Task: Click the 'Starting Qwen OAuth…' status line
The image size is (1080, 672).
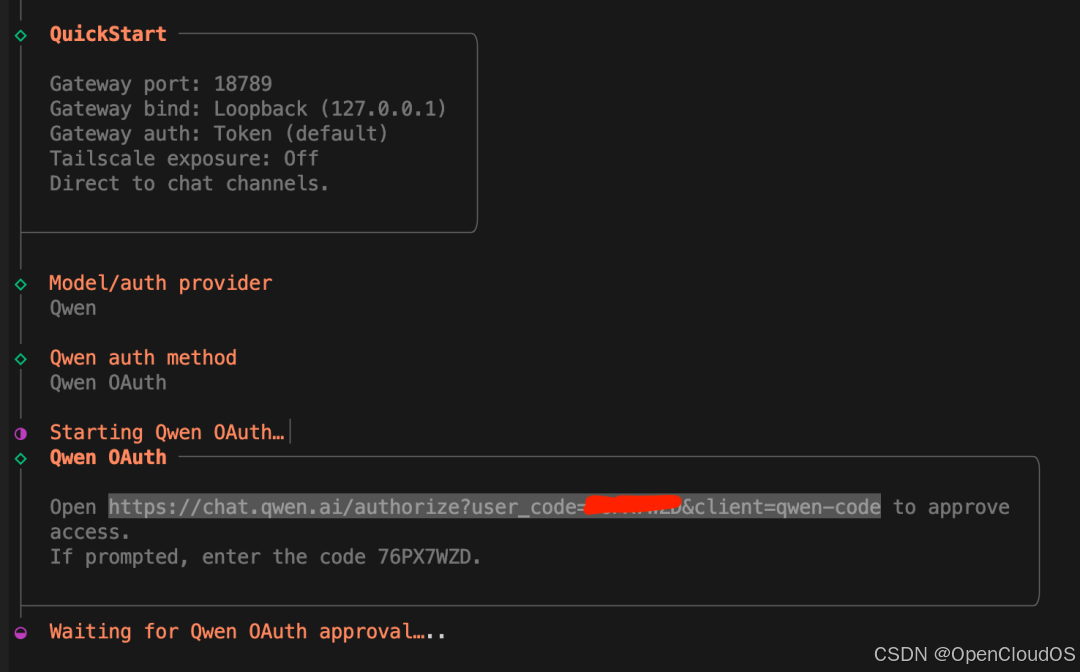Action: click(167, 432)
